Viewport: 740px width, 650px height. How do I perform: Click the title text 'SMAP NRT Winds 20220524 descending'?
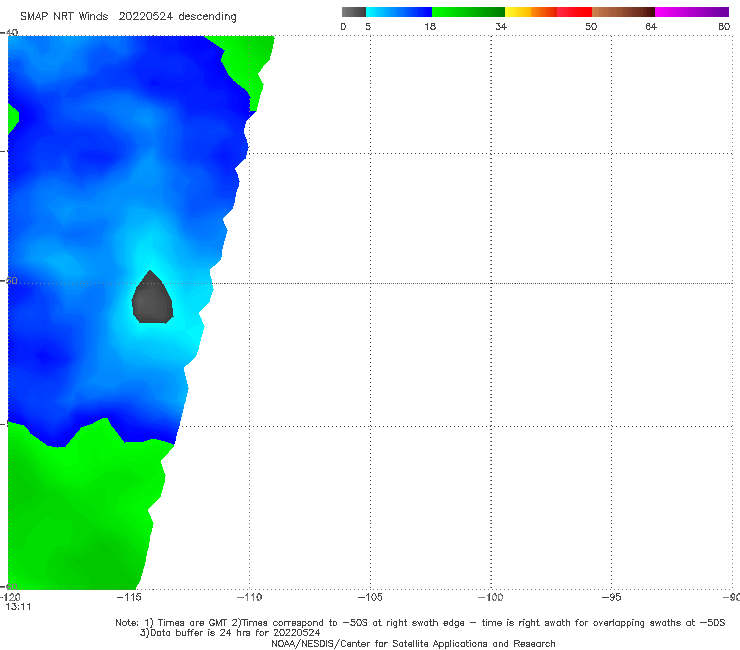coord(128,17)
